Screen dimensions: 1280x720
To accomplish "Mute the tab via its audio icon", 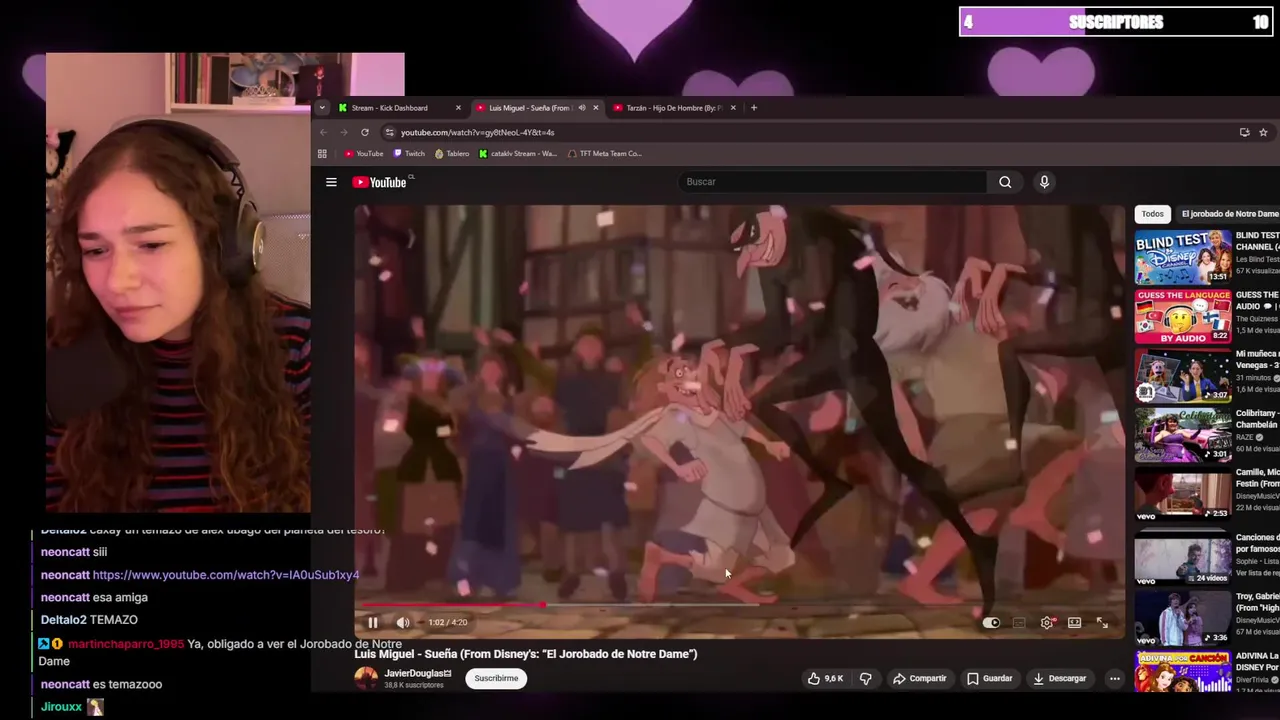I will point(582,108).
